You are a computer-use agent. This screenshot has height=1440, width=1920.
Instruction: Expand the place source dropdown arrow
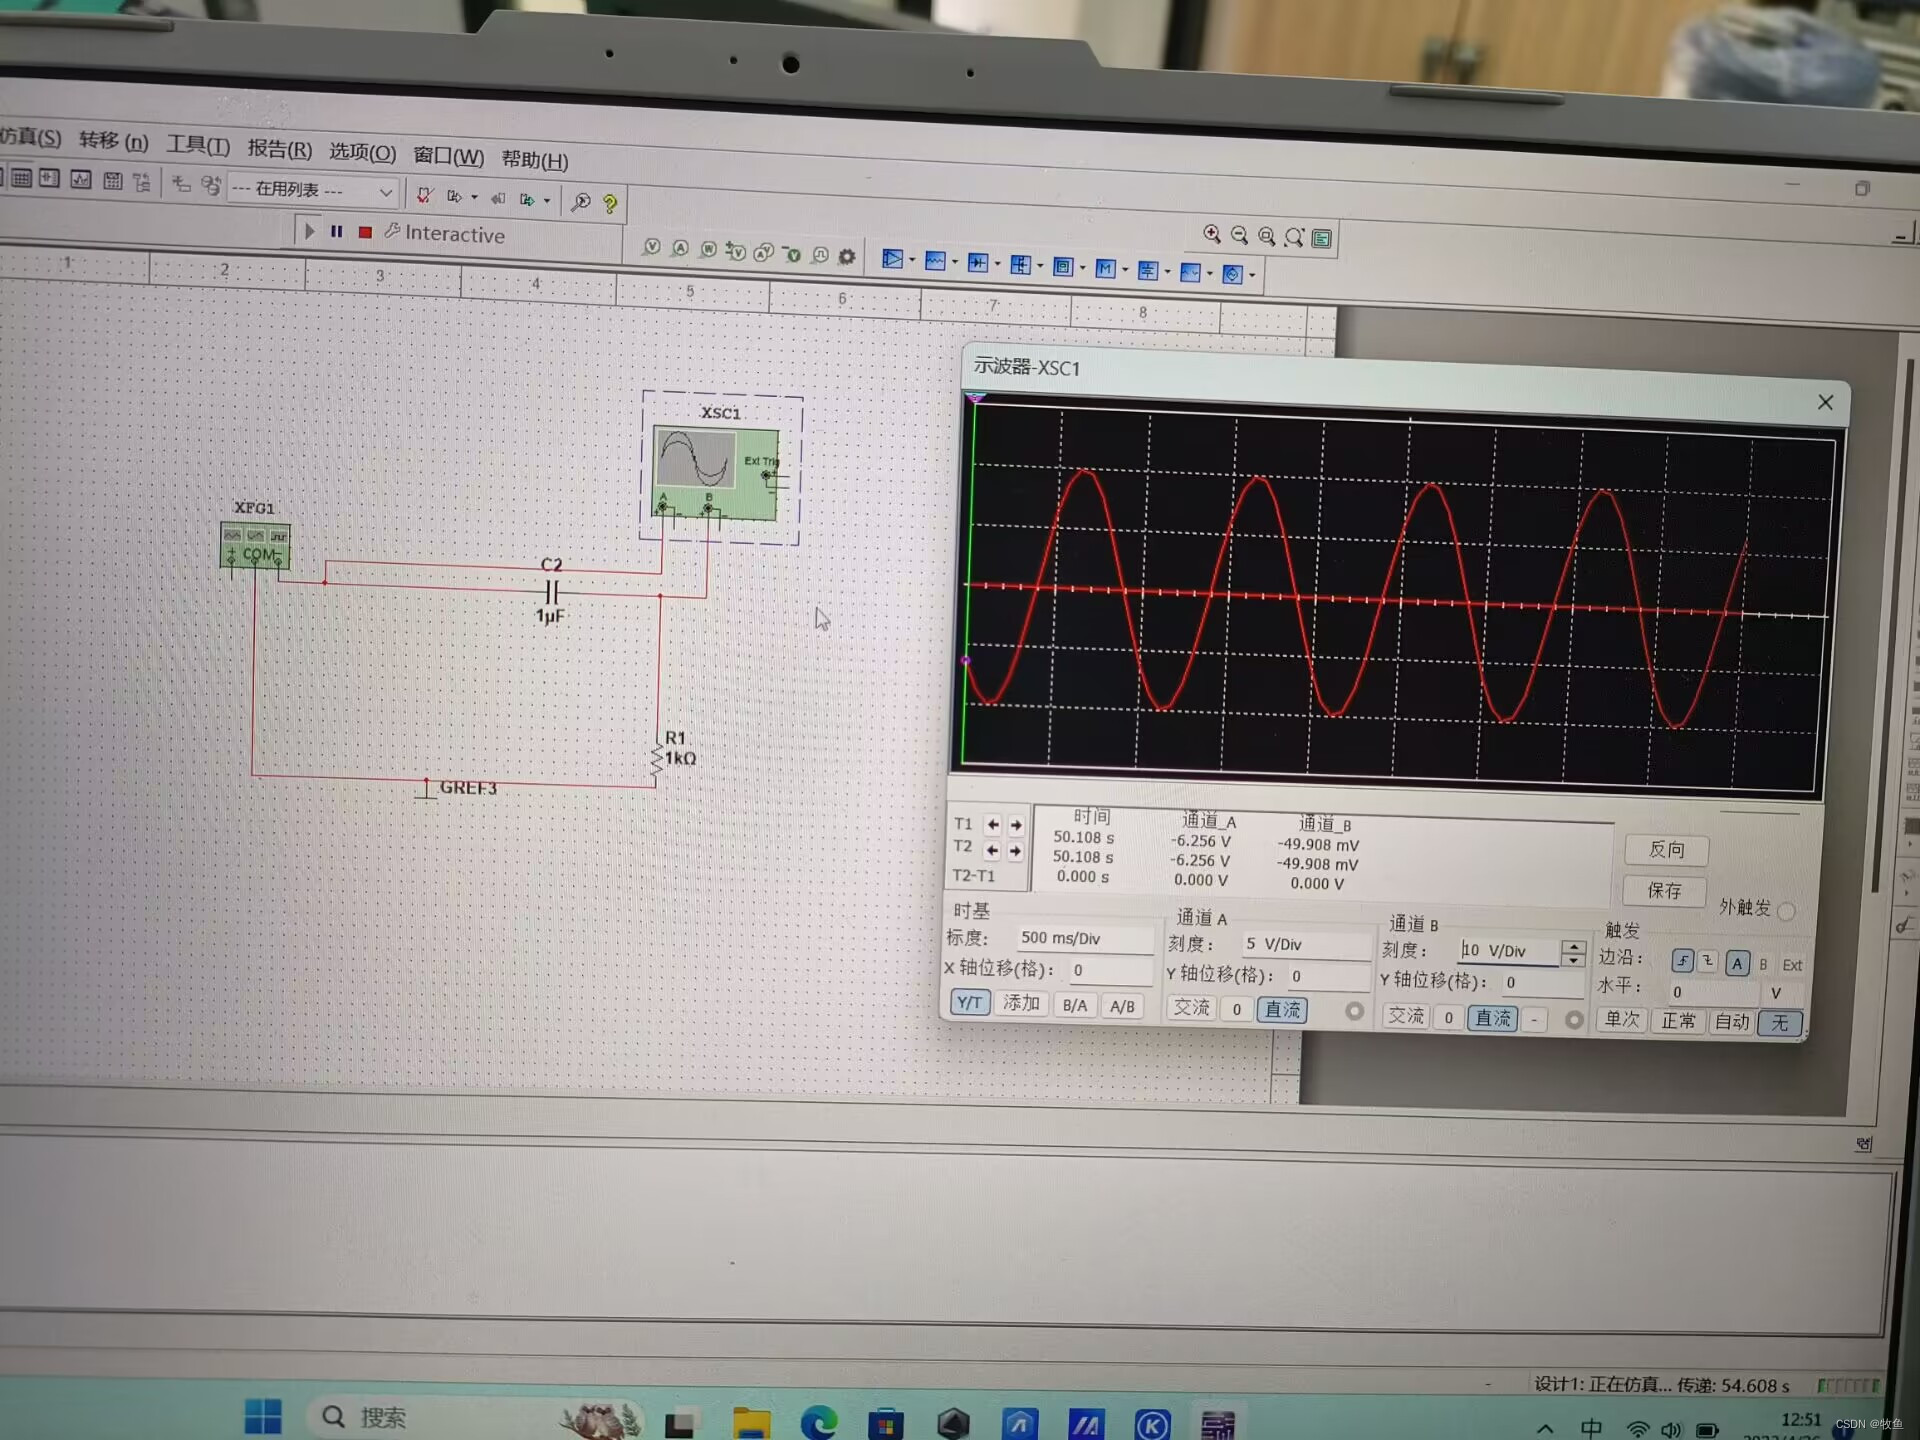pyautogui.click(x=913, y=261)
